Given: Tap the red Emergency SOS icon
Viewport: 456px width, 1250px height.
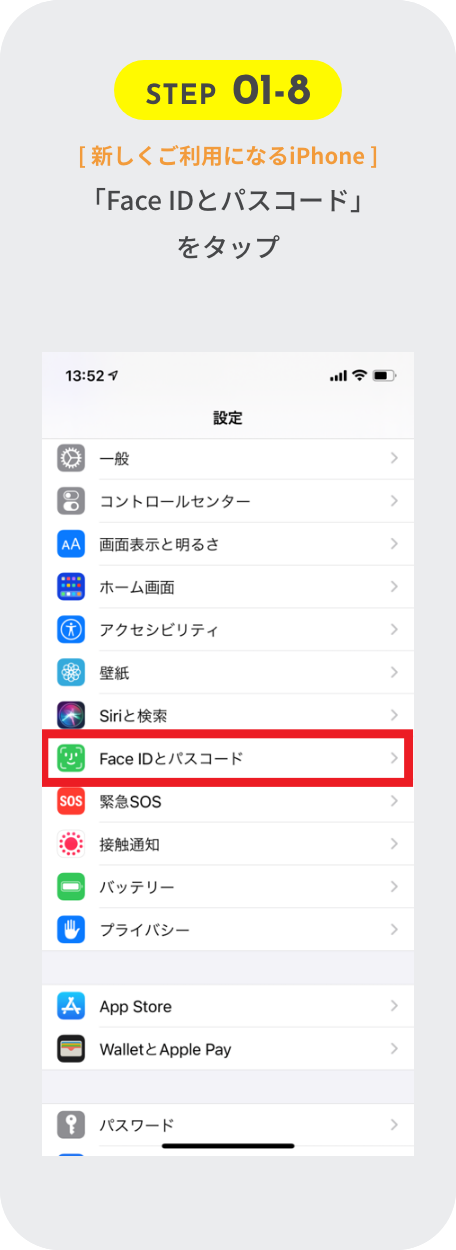Looking at the screenshot, I should (71, 802).
